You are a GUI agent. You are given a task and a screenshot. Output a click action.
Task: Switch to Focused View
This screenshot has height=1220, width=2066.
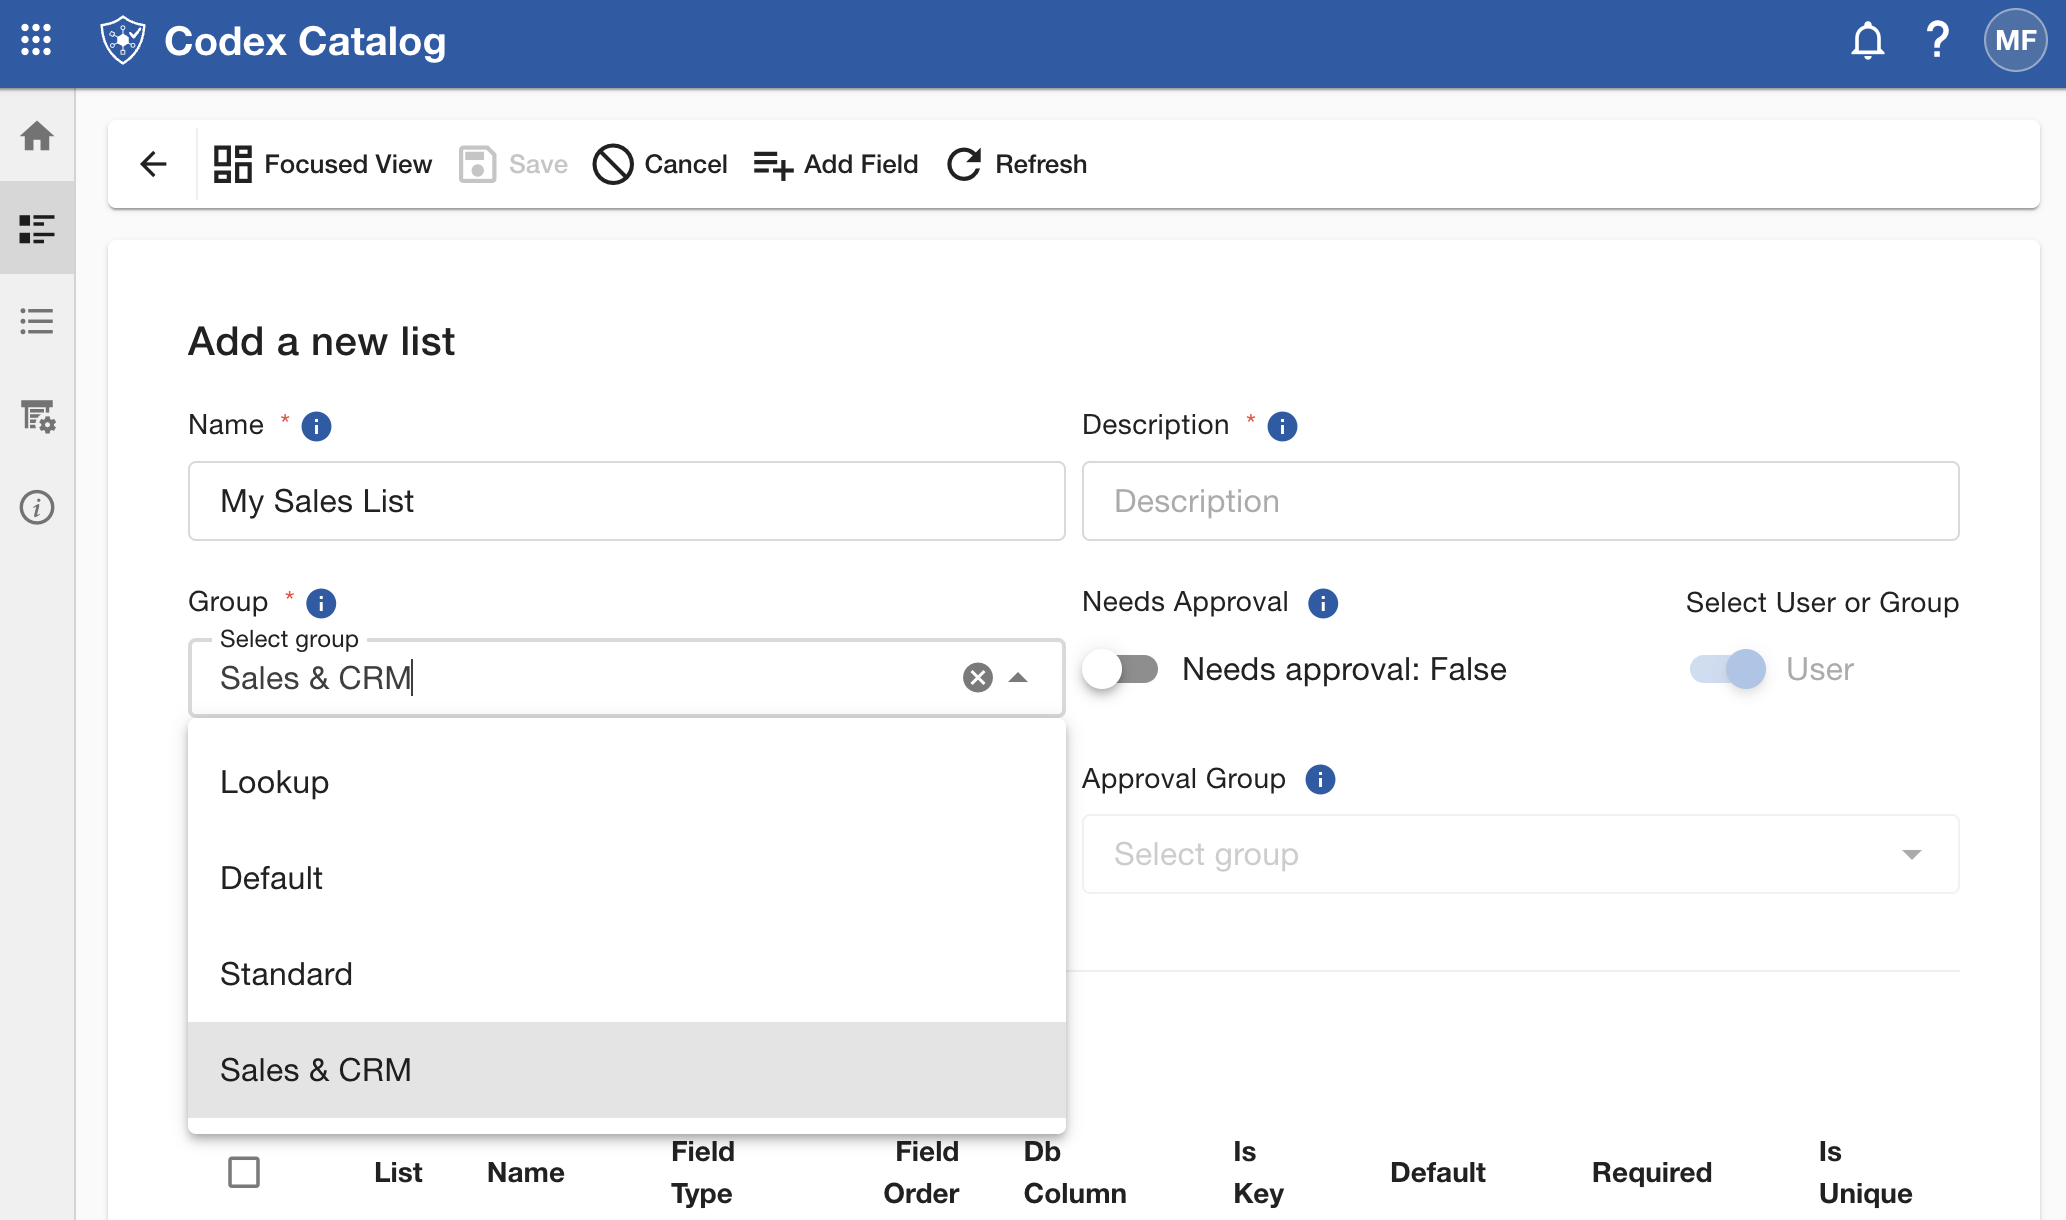(322, 164)
